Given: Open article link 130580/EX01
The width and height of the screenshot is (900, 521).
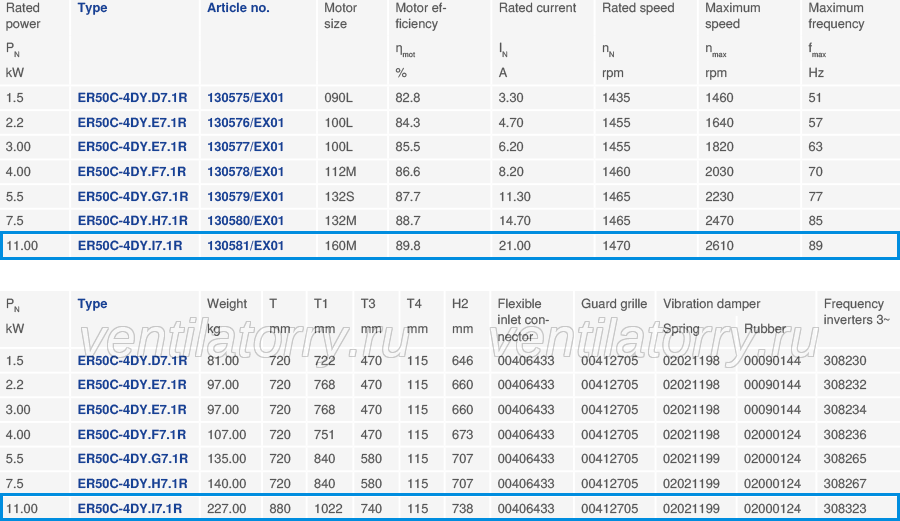Looking at the screenshot, I should pyautogui.click(x=245, y=221).
